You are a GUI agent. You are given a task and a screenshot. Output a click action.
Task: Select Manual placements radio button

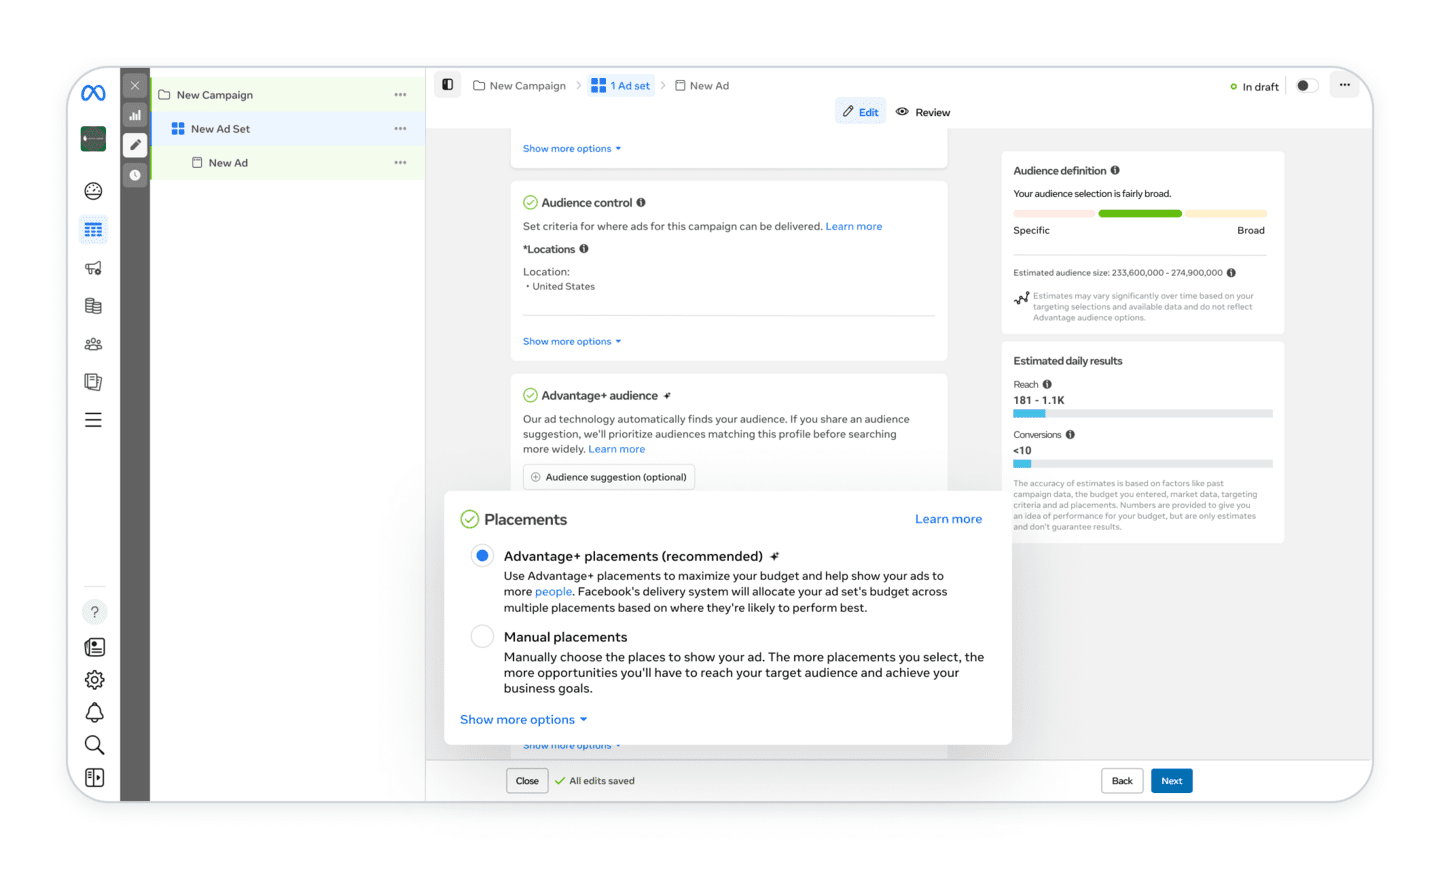pos(482,637)
